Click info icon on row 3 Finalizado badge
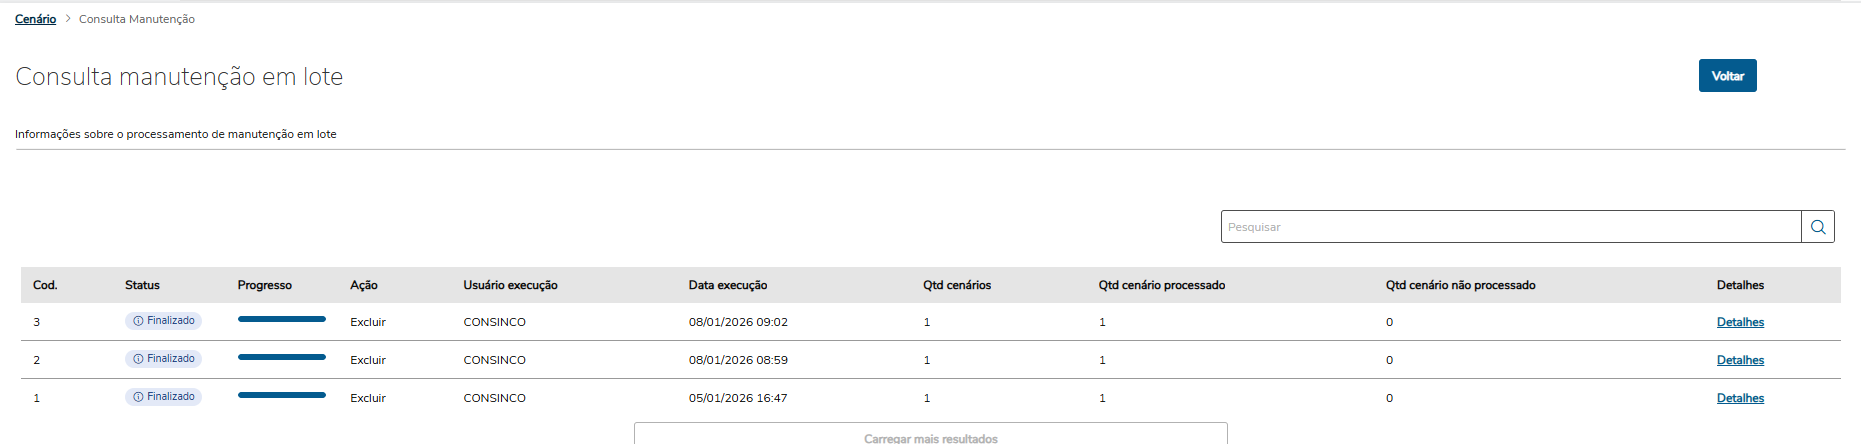The width and height of the screenshot is (1861, 444). 138,321
